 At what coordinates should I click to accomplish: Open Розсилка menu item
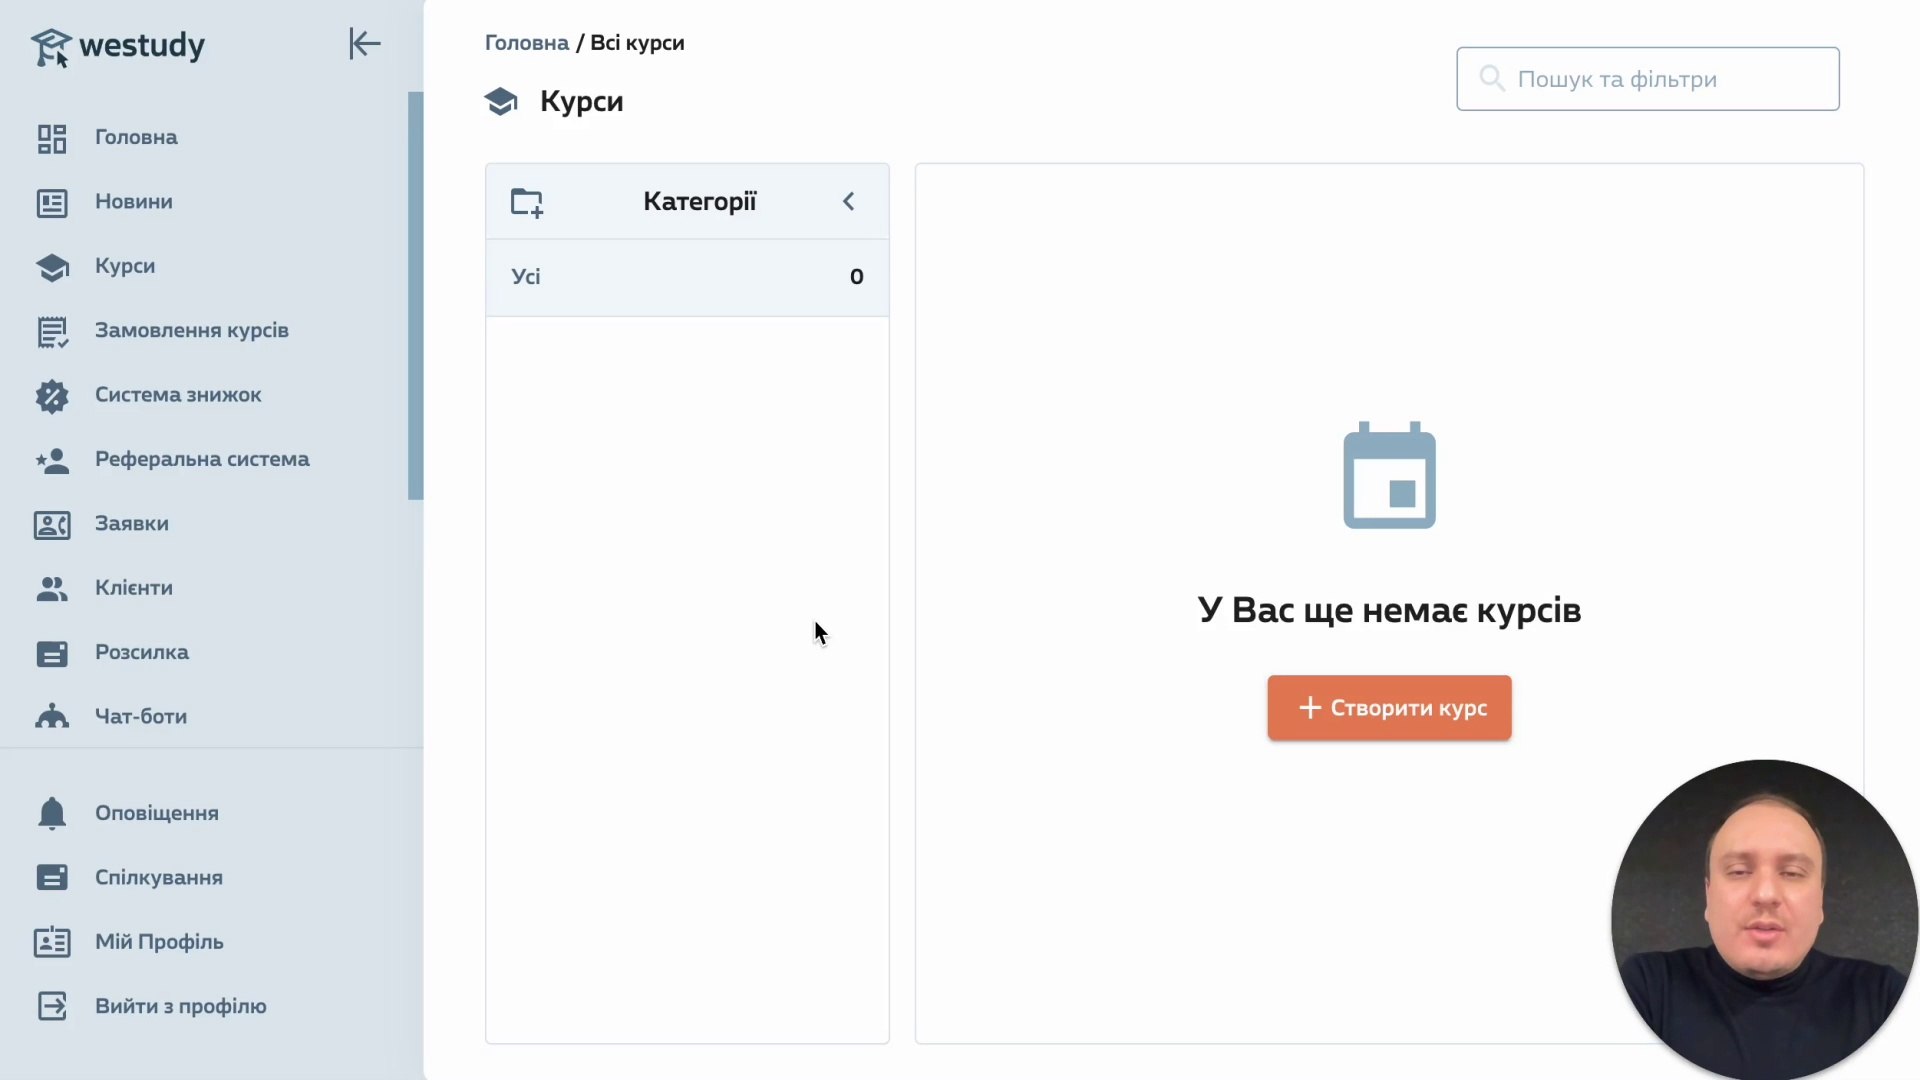coord(141,652)
